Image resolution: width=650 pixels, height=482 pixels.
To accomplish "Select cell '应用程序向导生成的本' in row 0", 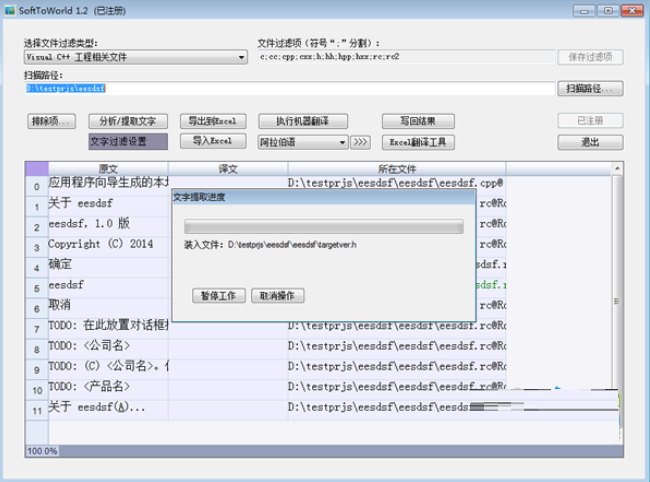I will [x=108, y=186].
